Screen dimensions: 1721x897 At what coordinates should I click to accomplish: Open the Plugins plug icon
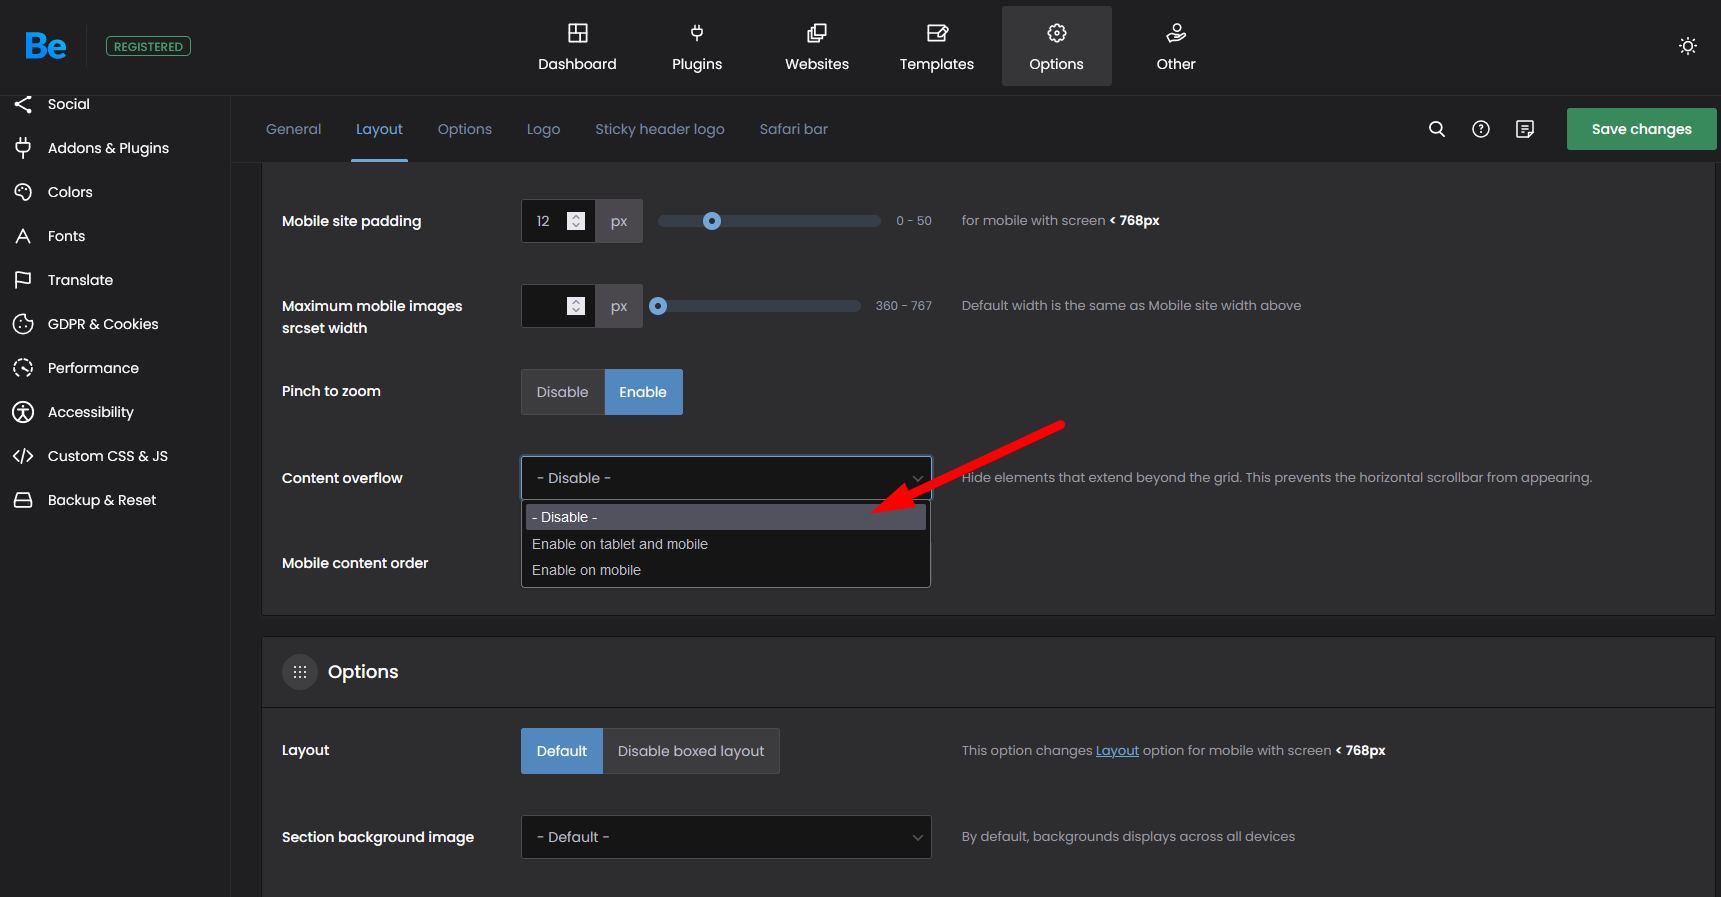(x=697, y=33)
